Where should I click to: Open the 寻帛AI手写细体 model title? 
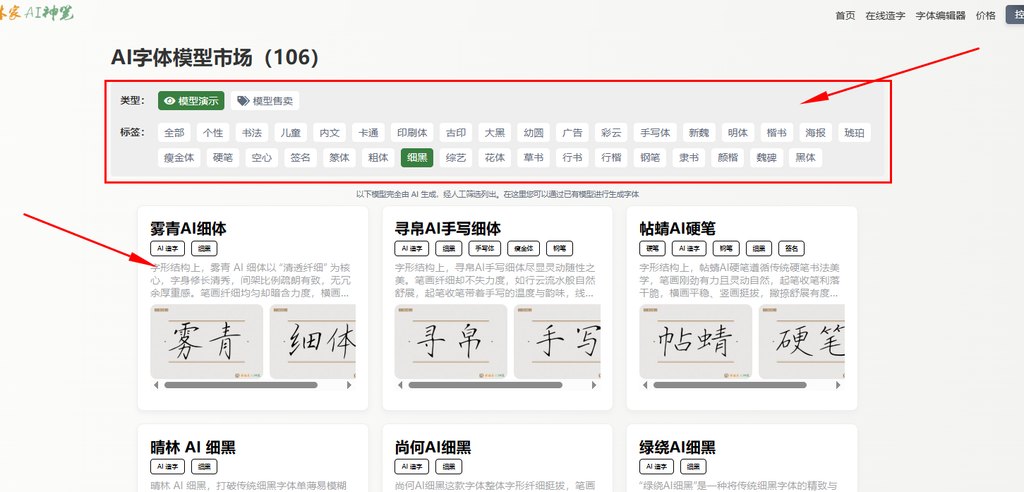(x=448, y=229)
